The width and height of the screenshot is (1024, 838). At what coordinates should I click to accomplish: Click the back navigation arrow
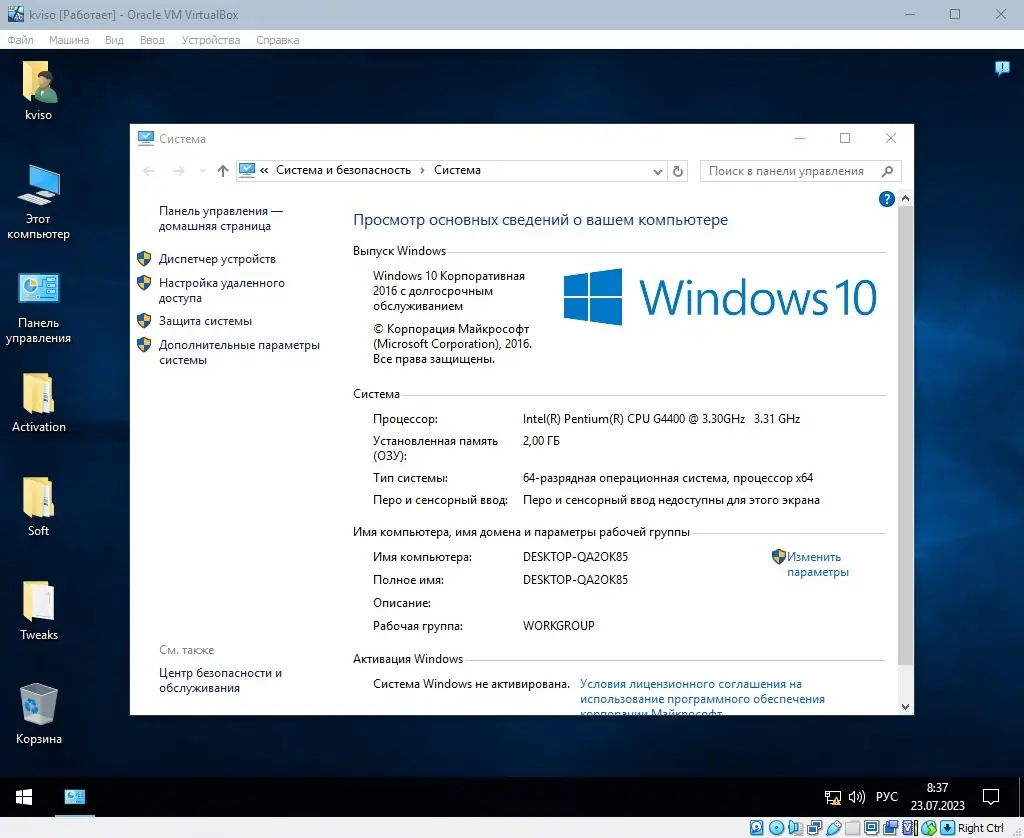tap(150, 171)
